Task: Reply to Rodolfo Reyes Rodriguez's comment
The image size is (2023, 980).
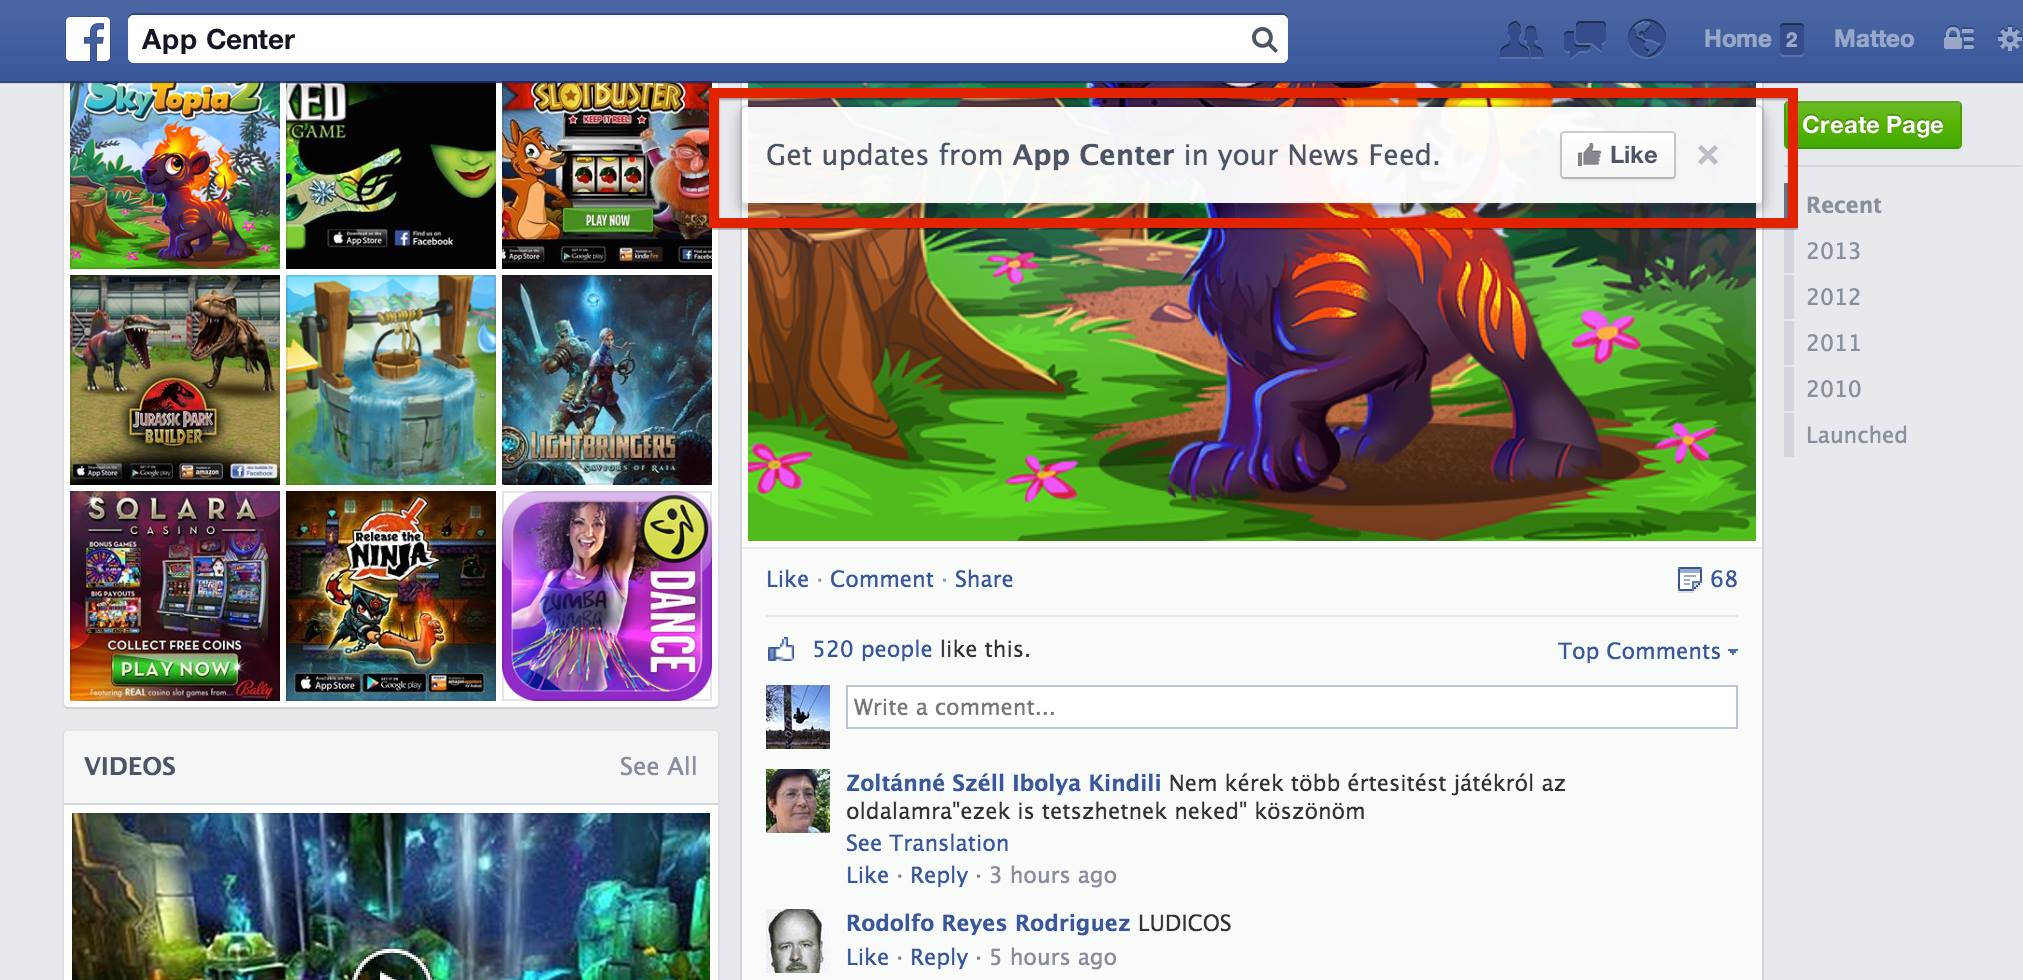Action: (x=938, y=957)
